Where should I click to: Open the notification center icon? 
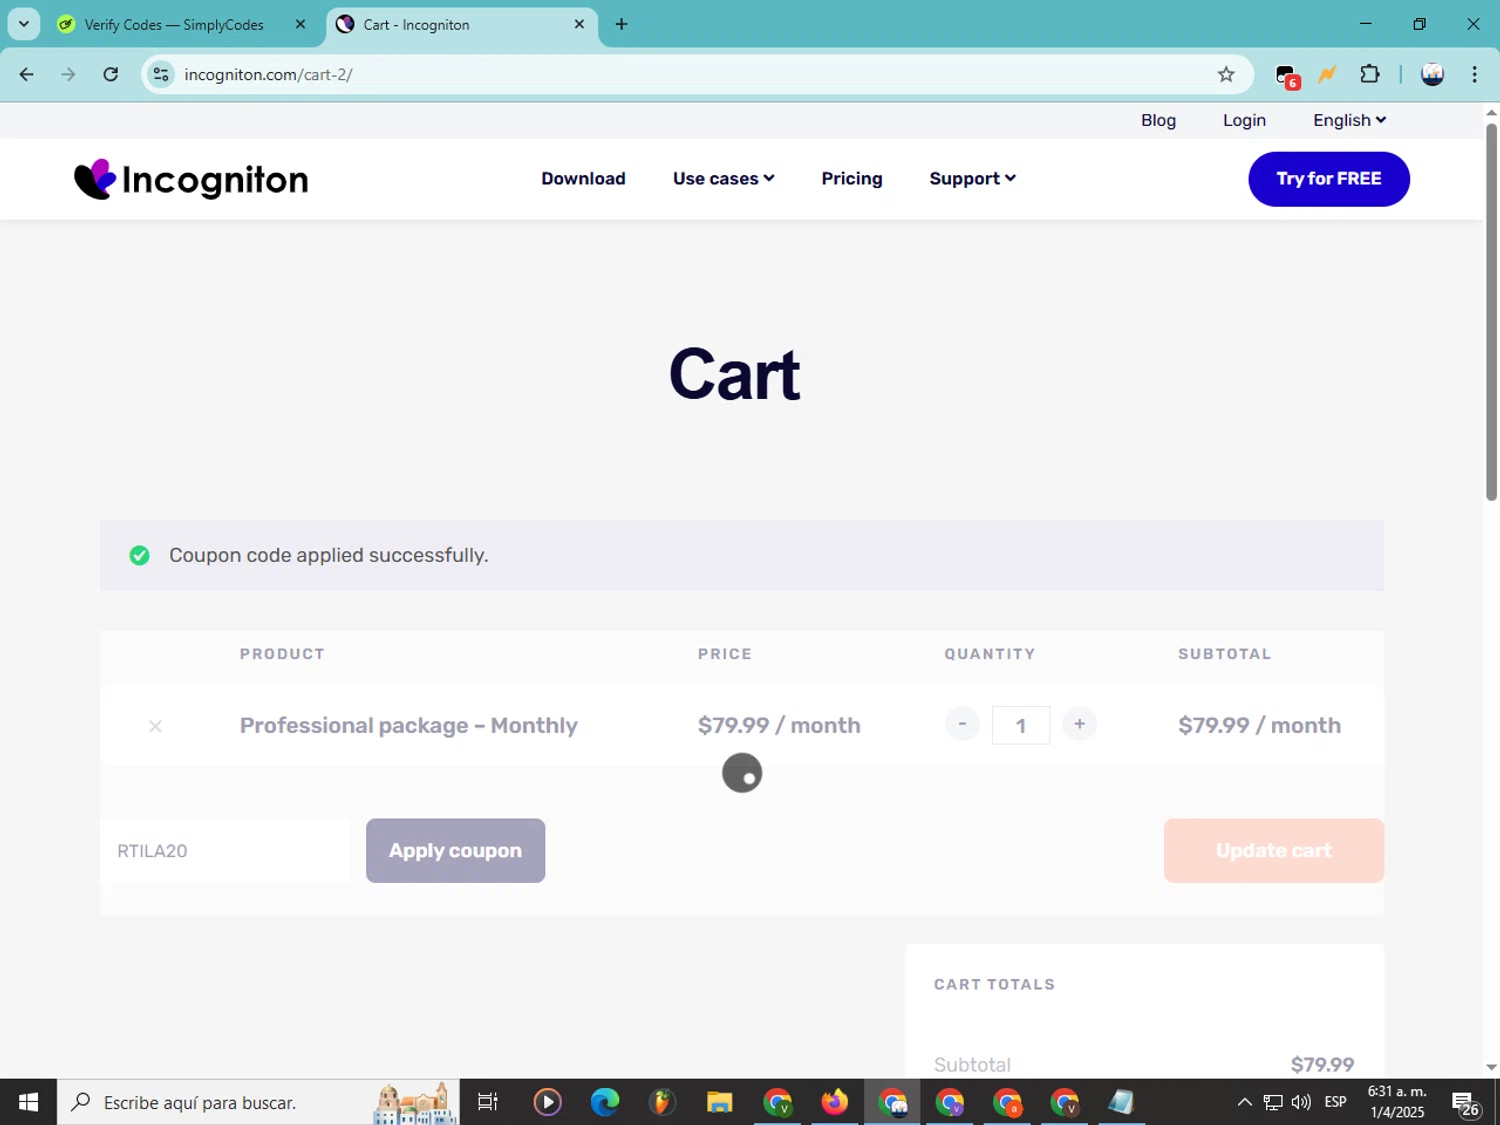pyautogui.click(x=1466, y=1102)
